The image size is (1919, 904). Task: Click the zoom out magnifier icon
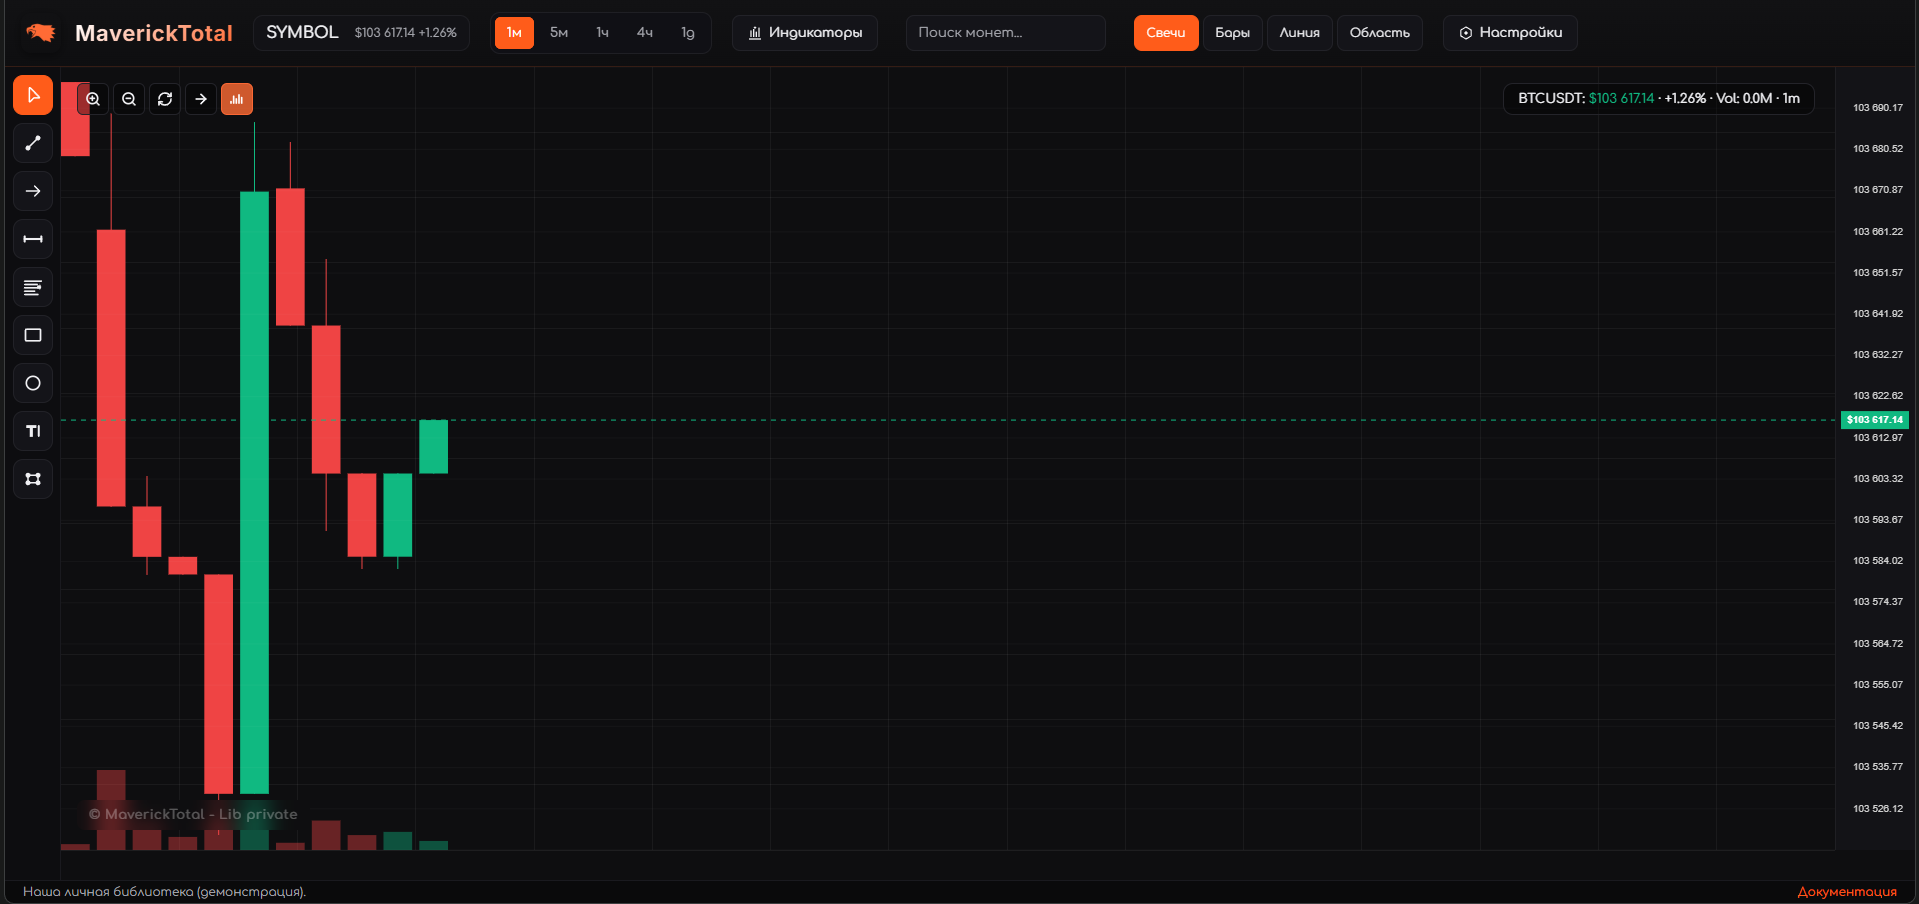(129, 99)
